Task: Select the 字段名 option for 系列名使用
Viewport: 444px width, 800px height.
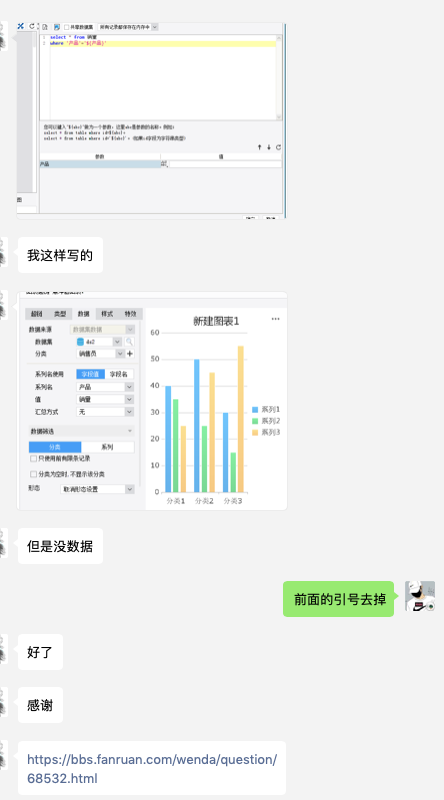Action: click(x=119, y=374)
